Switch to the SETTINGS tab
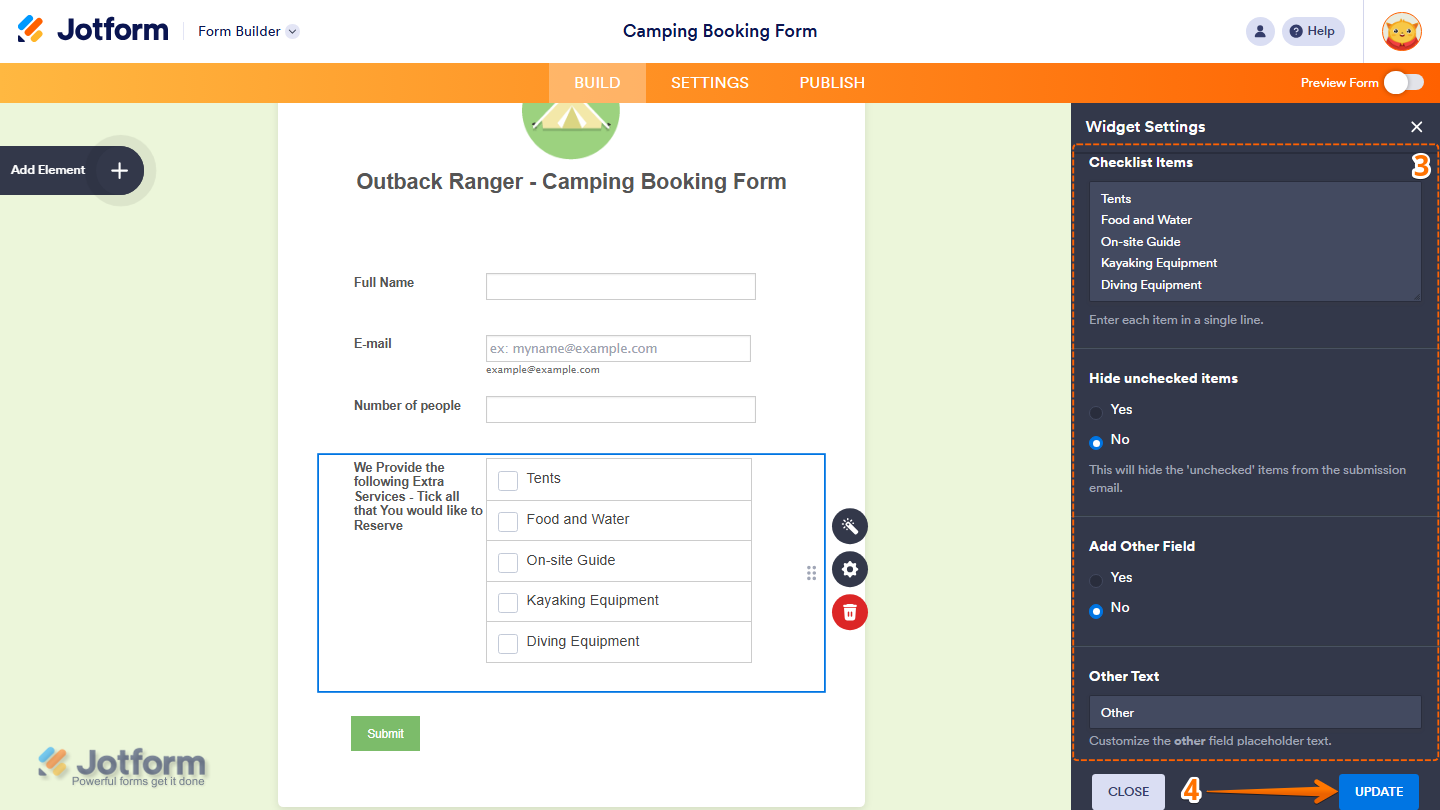 click(709, 83)
